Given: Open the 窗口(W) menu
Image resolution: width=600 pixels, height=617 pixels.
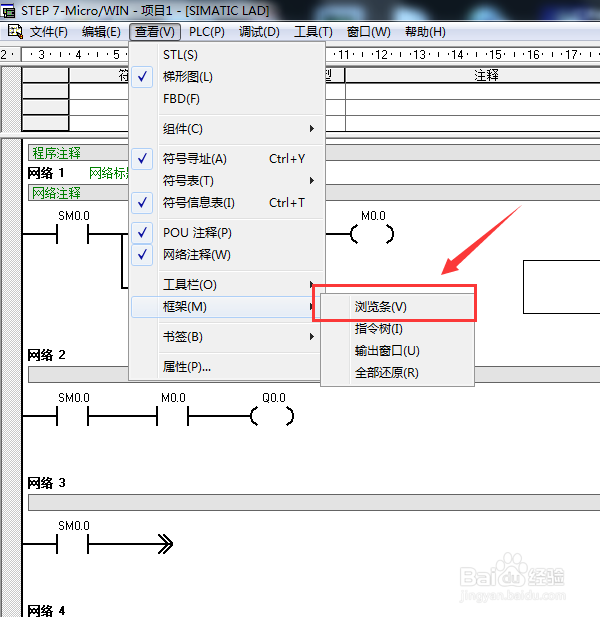Looking at the screenshot, I should [x=368, y=32].
